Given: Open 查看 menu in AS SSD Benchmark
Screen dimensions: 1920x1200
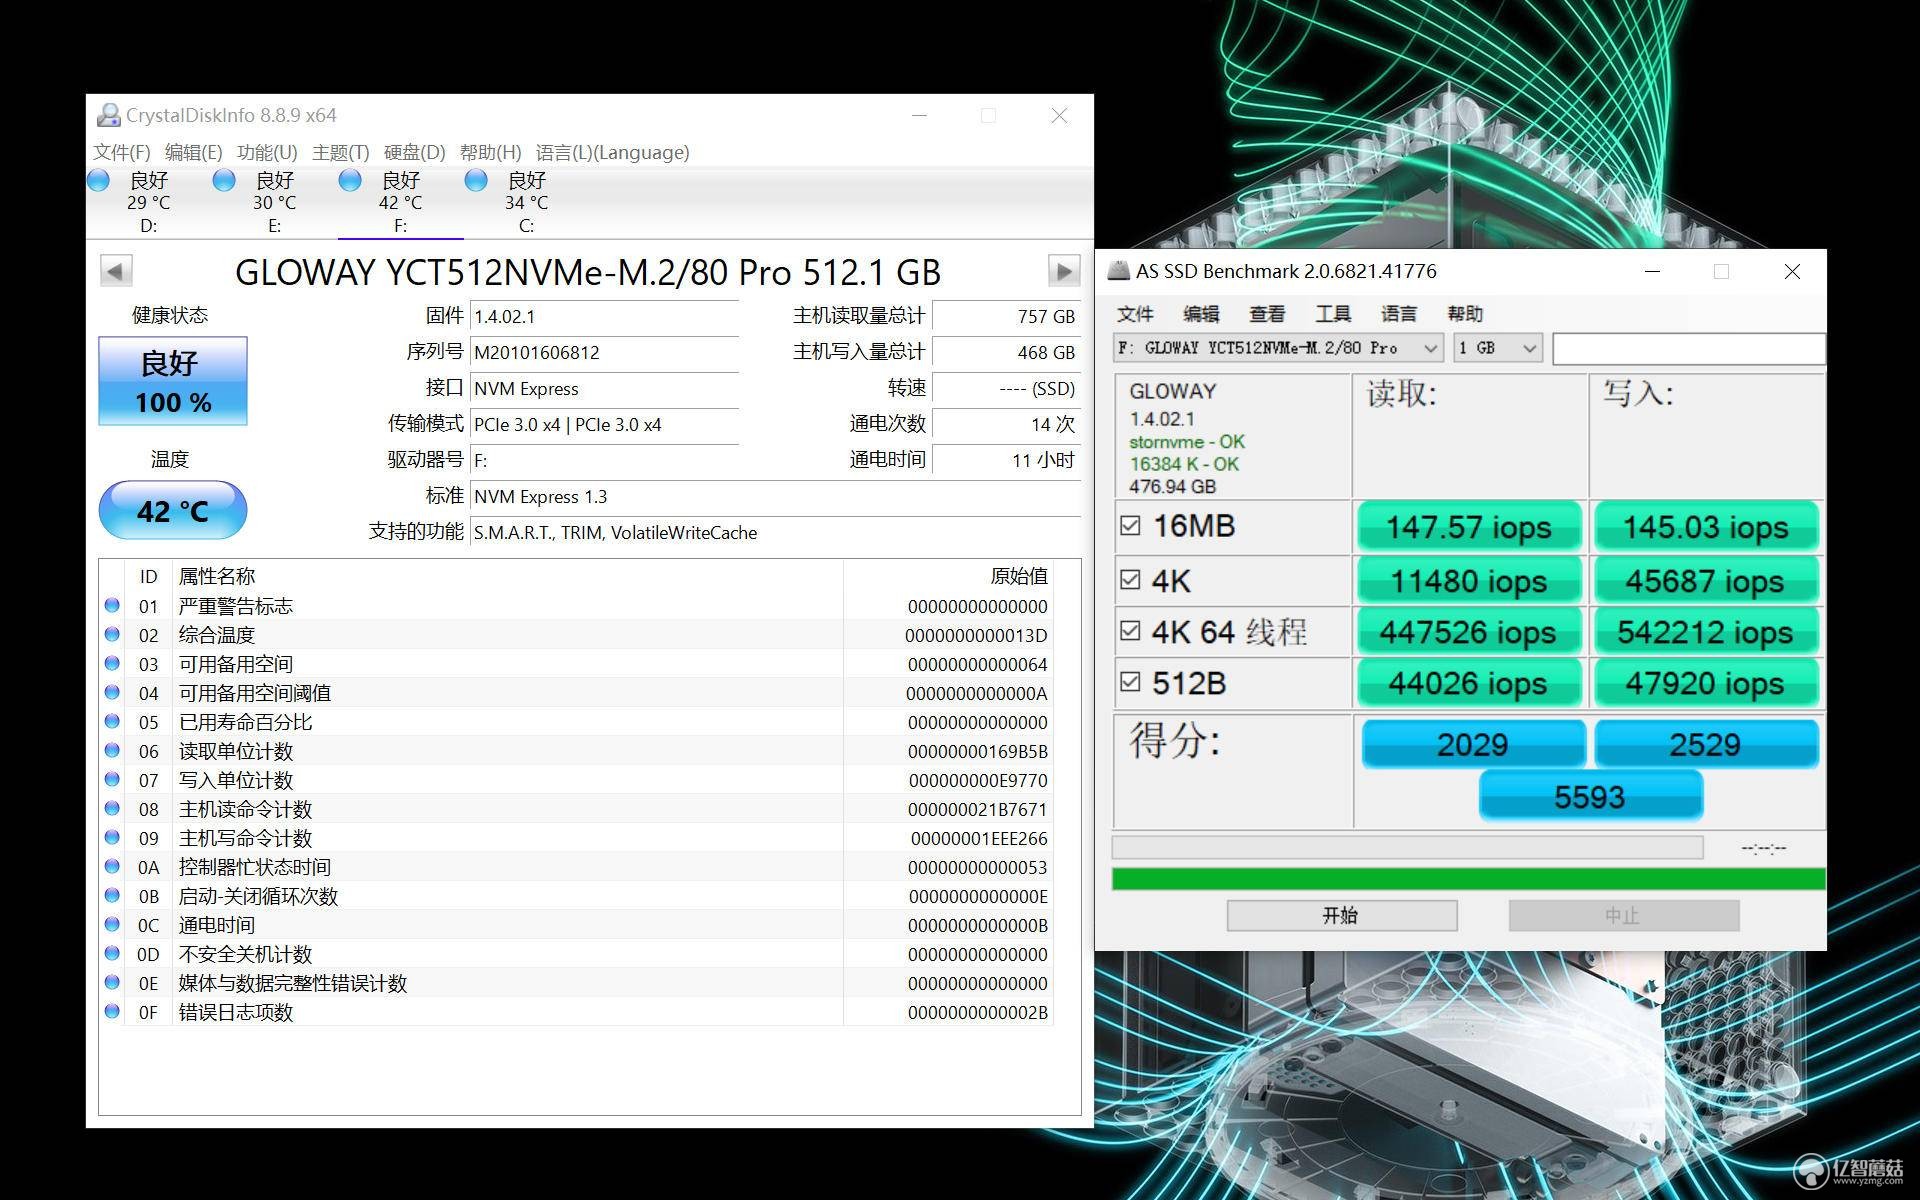Looking at the screenshot, I should (x=1267, y=314).
